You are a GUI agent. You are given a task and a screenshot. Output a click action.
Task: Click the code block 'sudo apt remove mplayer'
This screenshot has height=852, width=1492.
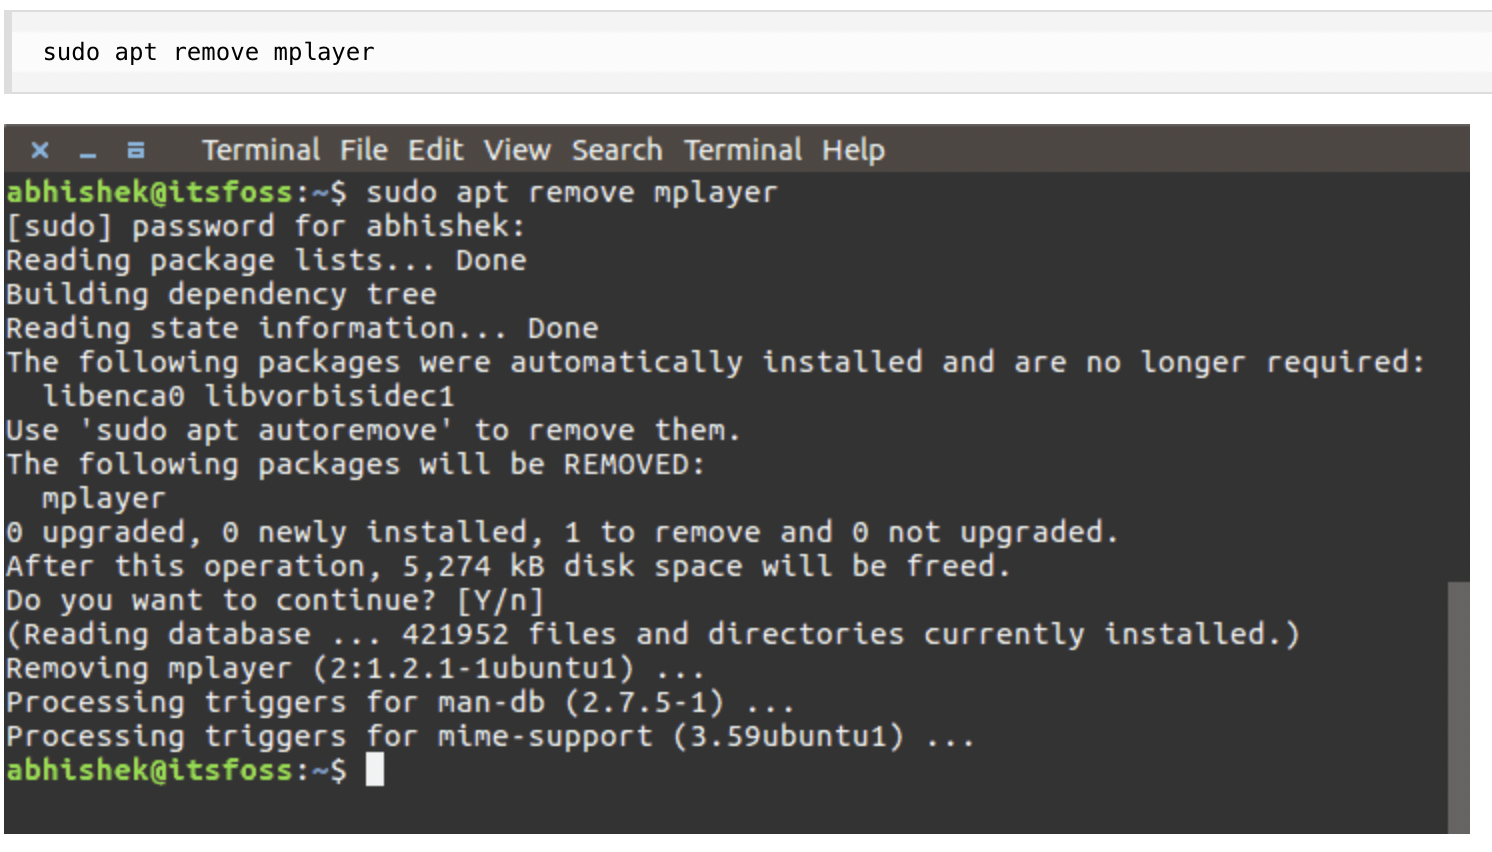(748, 52)
